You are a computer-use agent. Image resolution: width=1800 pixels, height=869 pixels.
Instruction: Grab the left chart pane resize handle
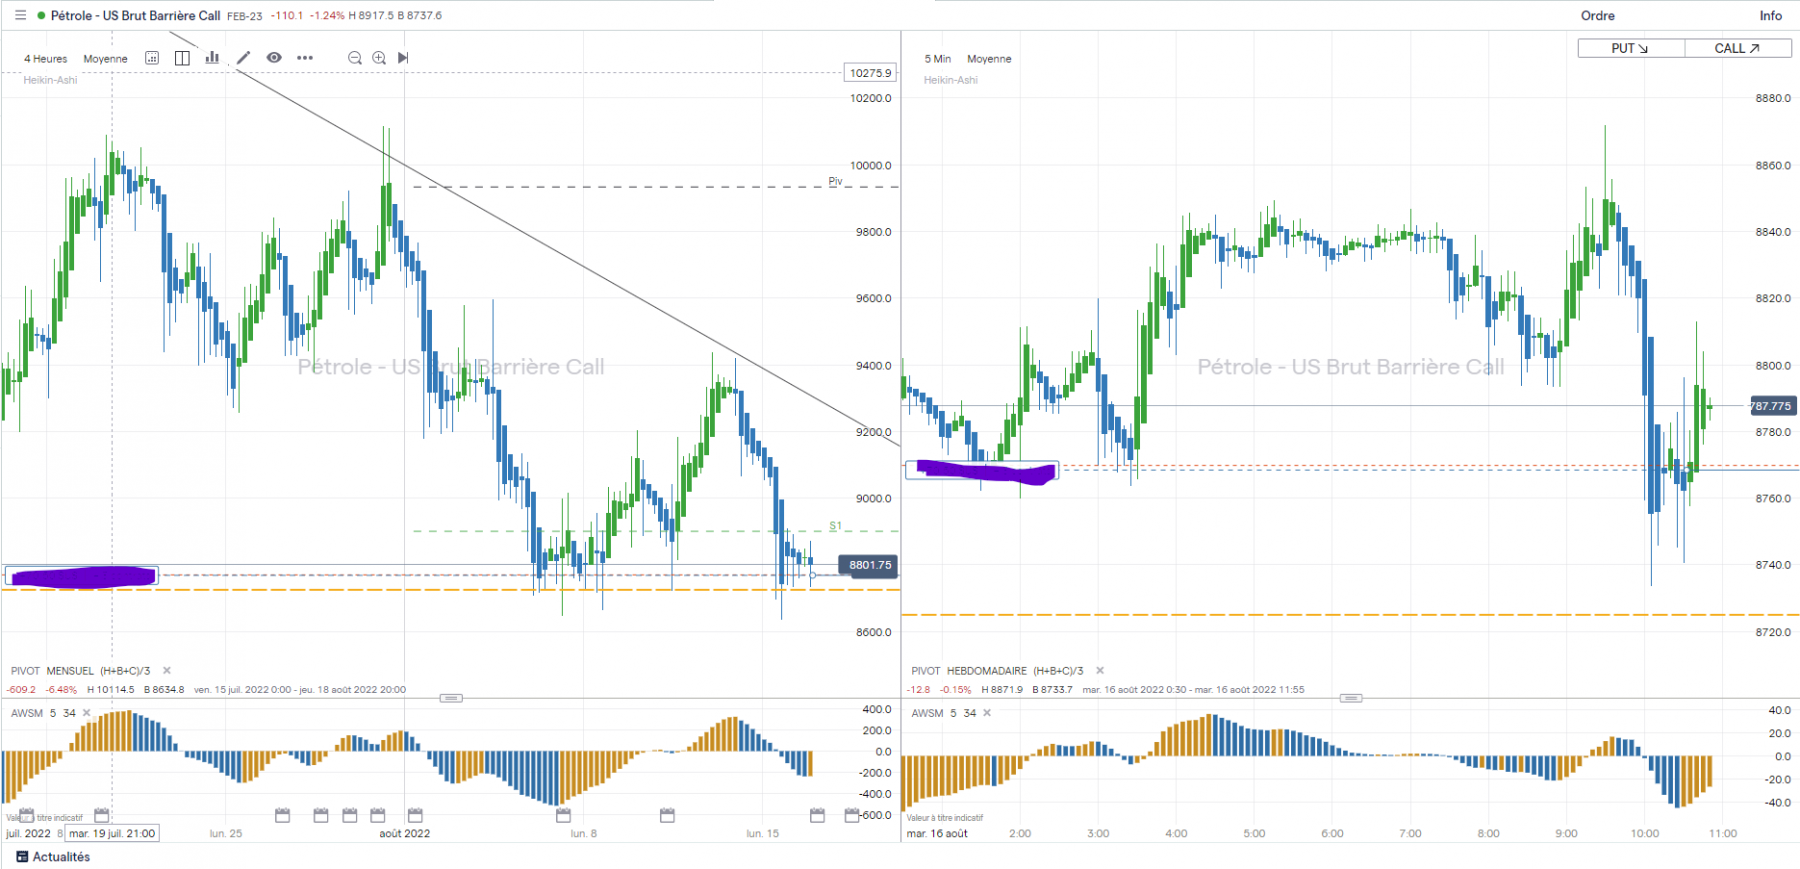click(451, 698)
